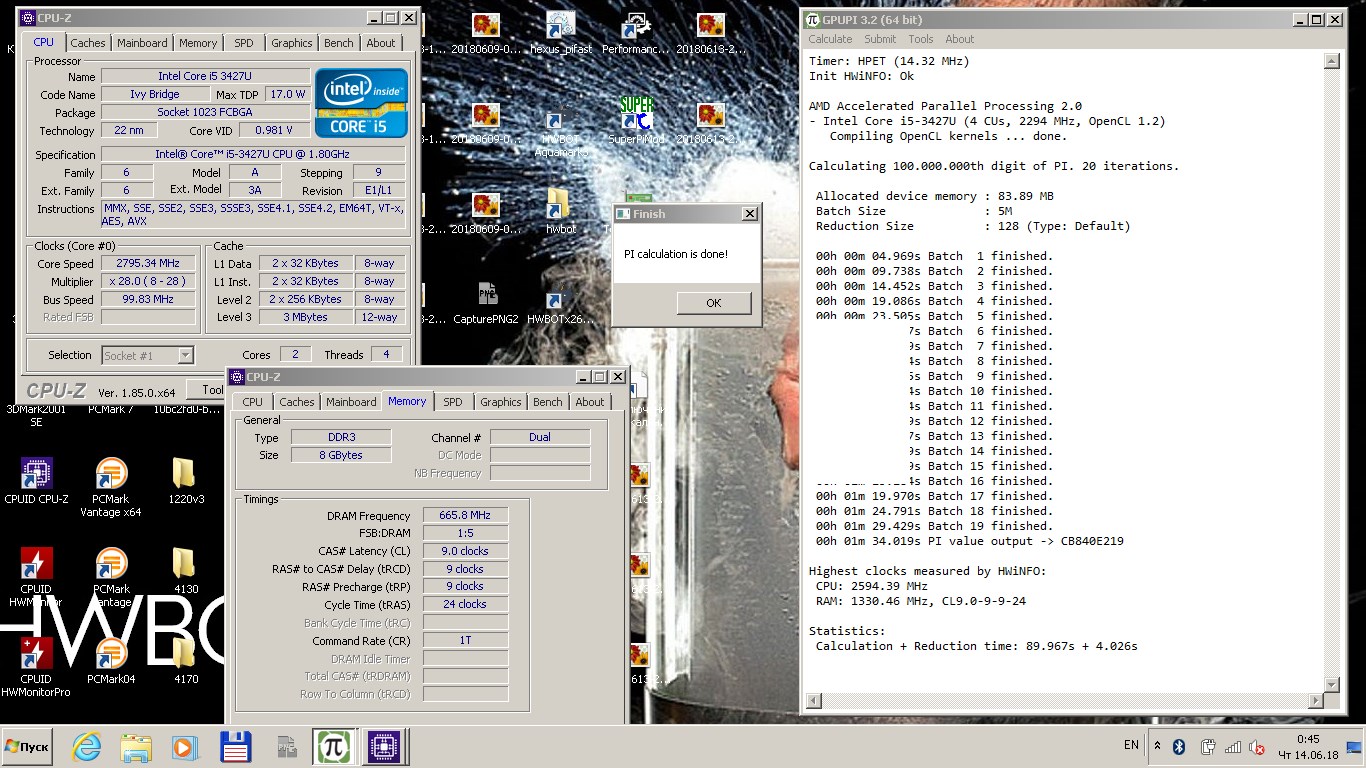Launch Internet Explorer from the taskbar
The height and width of the screenshot is (768, 1366).
click(x=87, y=747)
